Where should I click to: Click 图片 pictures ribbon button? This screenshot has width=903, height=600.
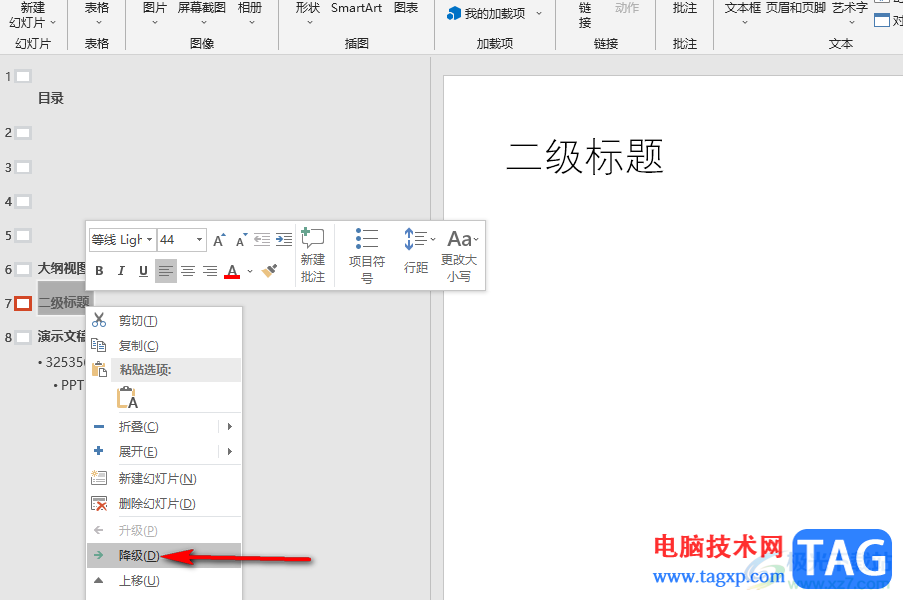coord(154,14)
